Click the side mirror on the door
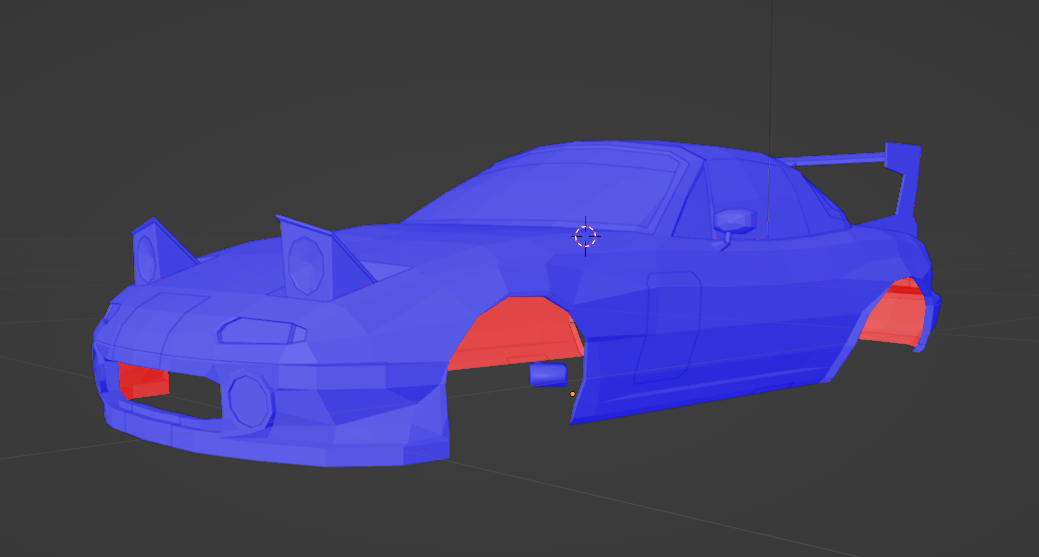 click(735, 219)
